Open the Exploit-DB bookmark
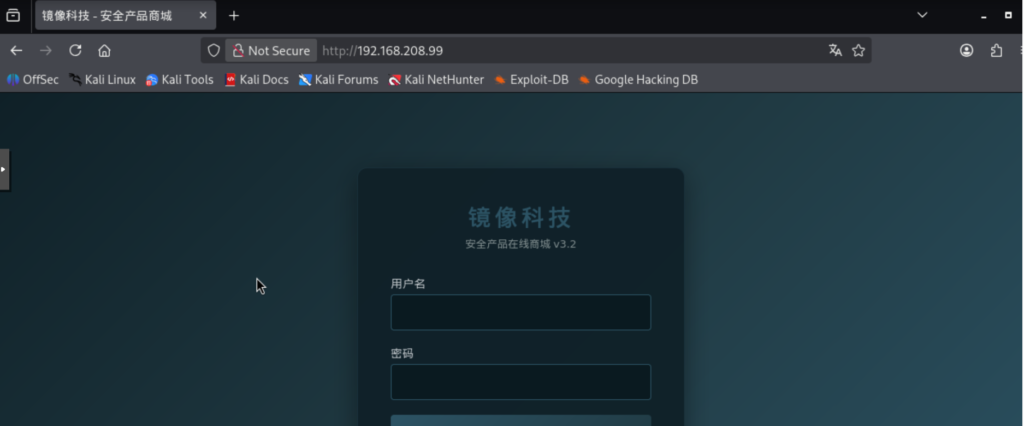The width and height of the screenshot is (1024, 426). click(532, 80)
